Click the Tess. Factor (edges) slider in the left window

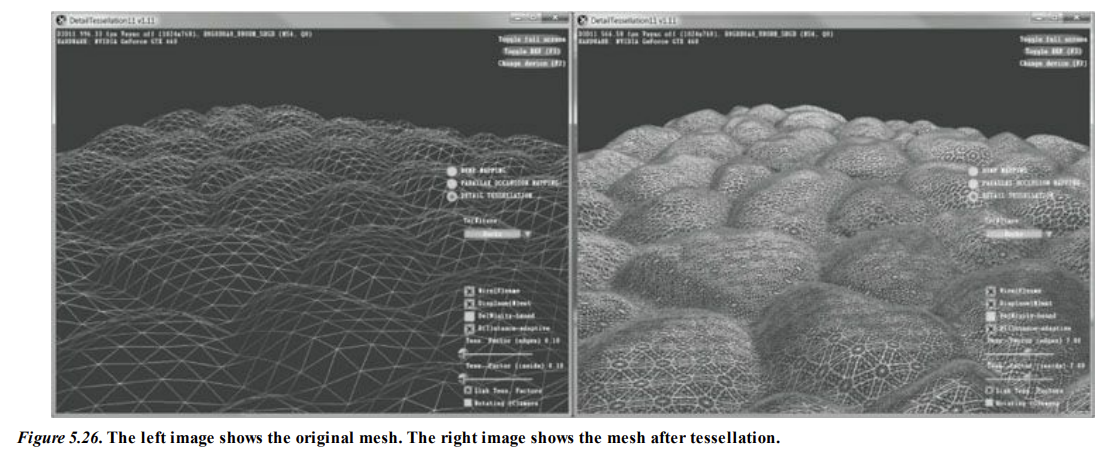pos(497,353)
